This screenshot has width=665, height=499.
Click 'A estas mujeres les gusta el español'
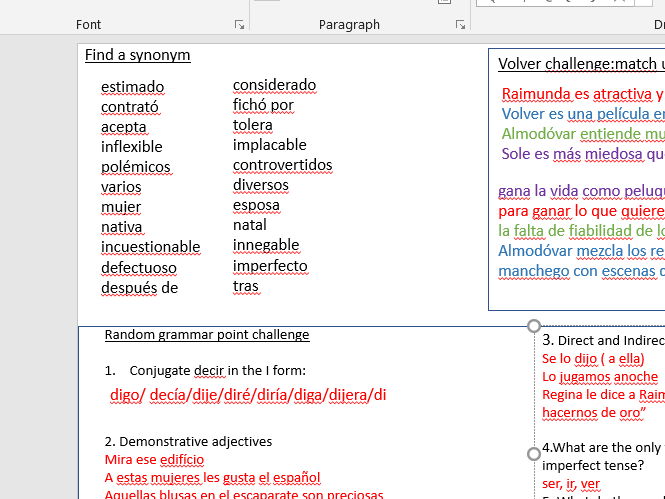click(212, 478)
